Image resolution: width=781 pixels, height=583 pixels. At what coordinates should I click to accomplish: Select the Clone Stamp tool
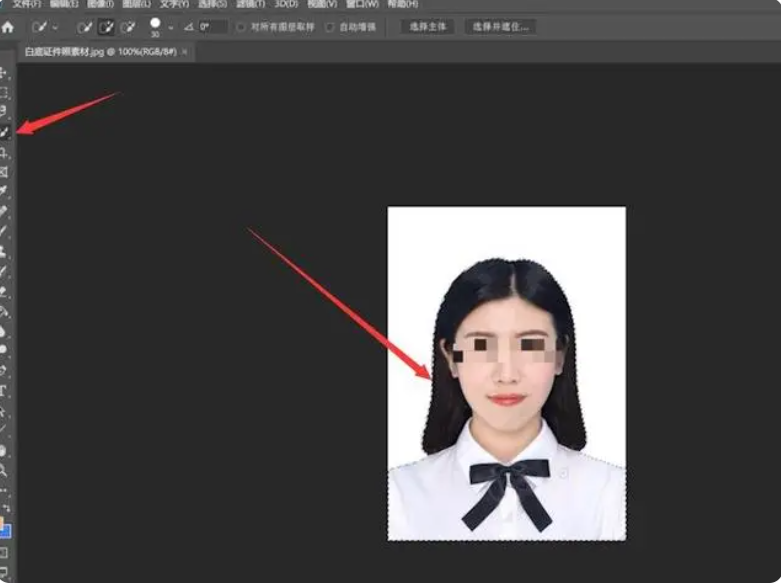click(4, 251)
